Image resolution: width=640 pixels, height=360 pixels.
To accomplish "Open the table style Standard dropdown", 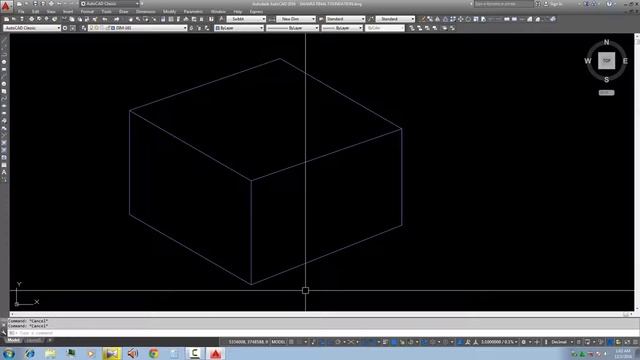I will pos(345,19).
